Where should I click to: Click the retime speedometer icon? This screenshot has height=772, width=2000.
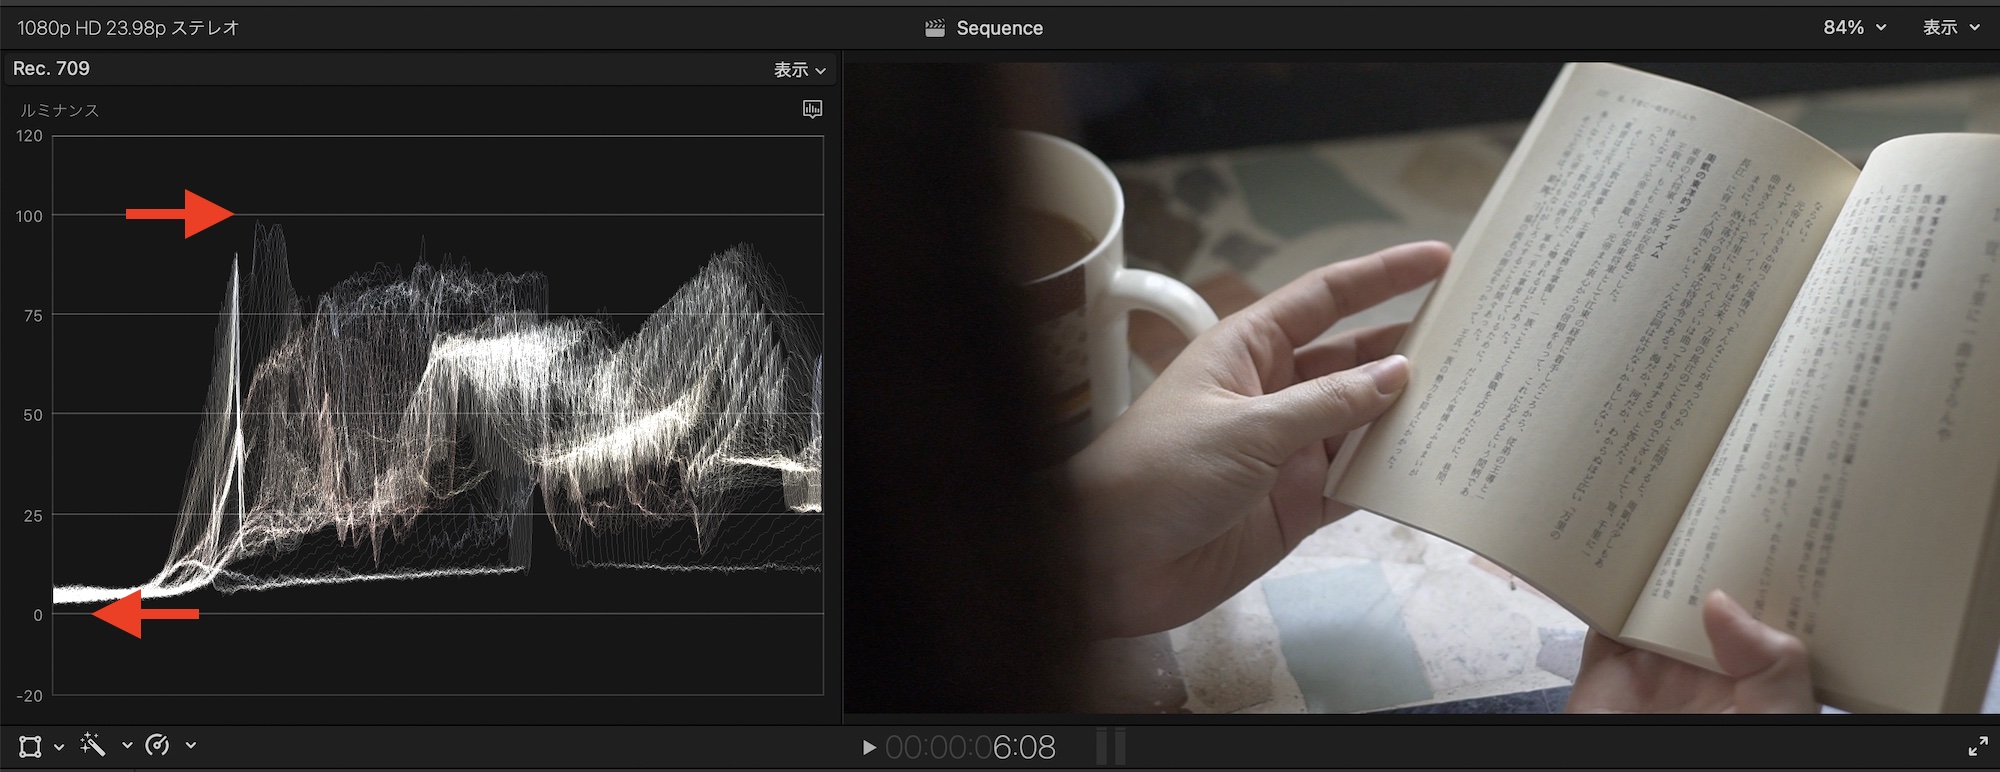pyautogui.click(x=157, y=745)
